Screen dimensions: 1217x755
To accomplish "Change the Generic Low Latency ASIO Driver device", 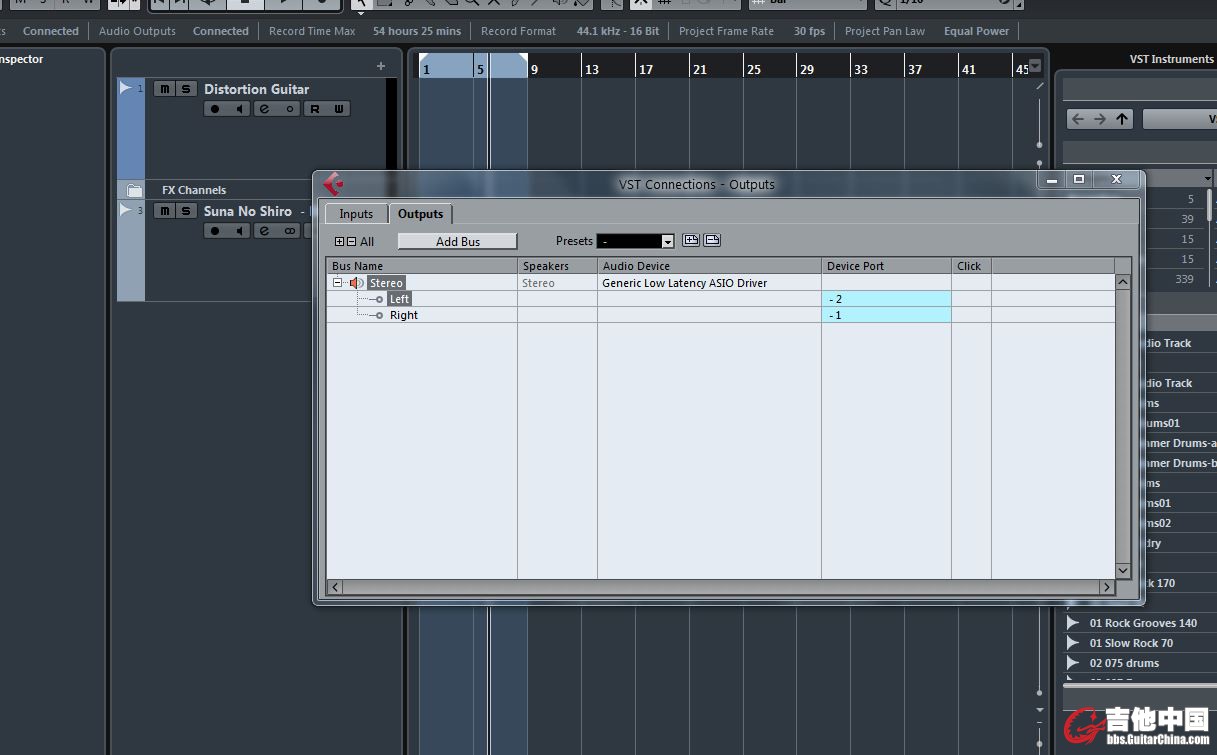I will (x=709, y=283).
